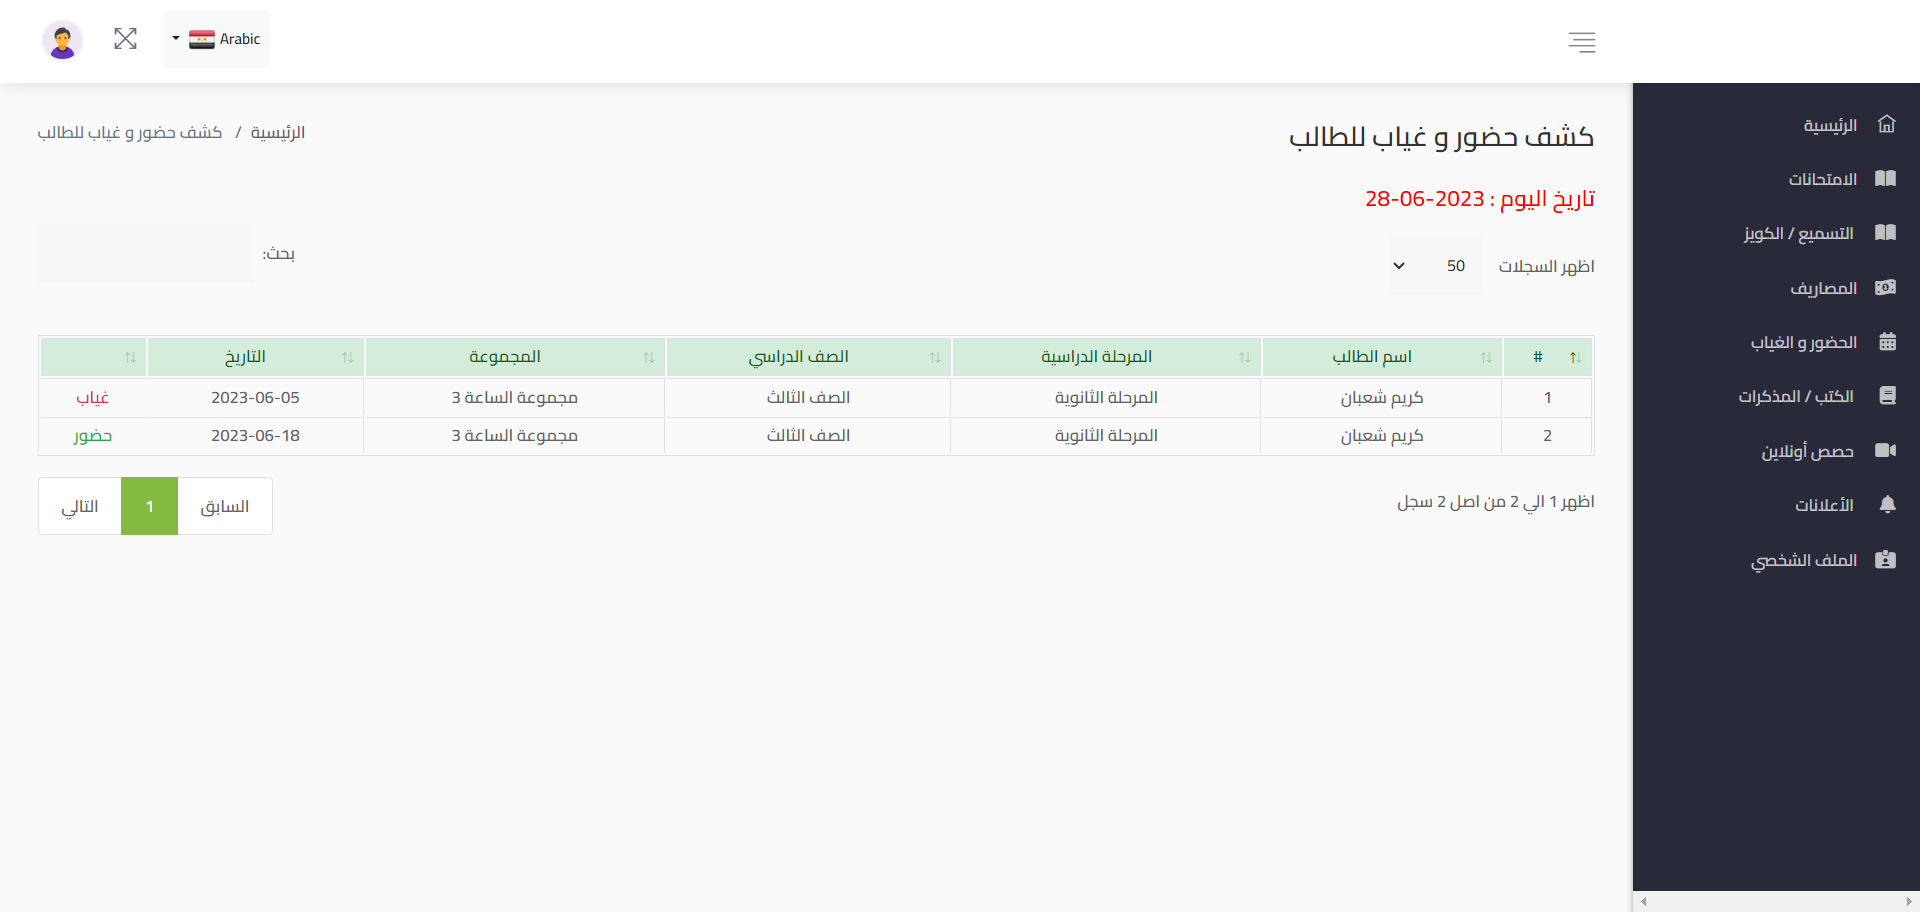
Task: Expand the Arabic language selector
Action: 216,39
